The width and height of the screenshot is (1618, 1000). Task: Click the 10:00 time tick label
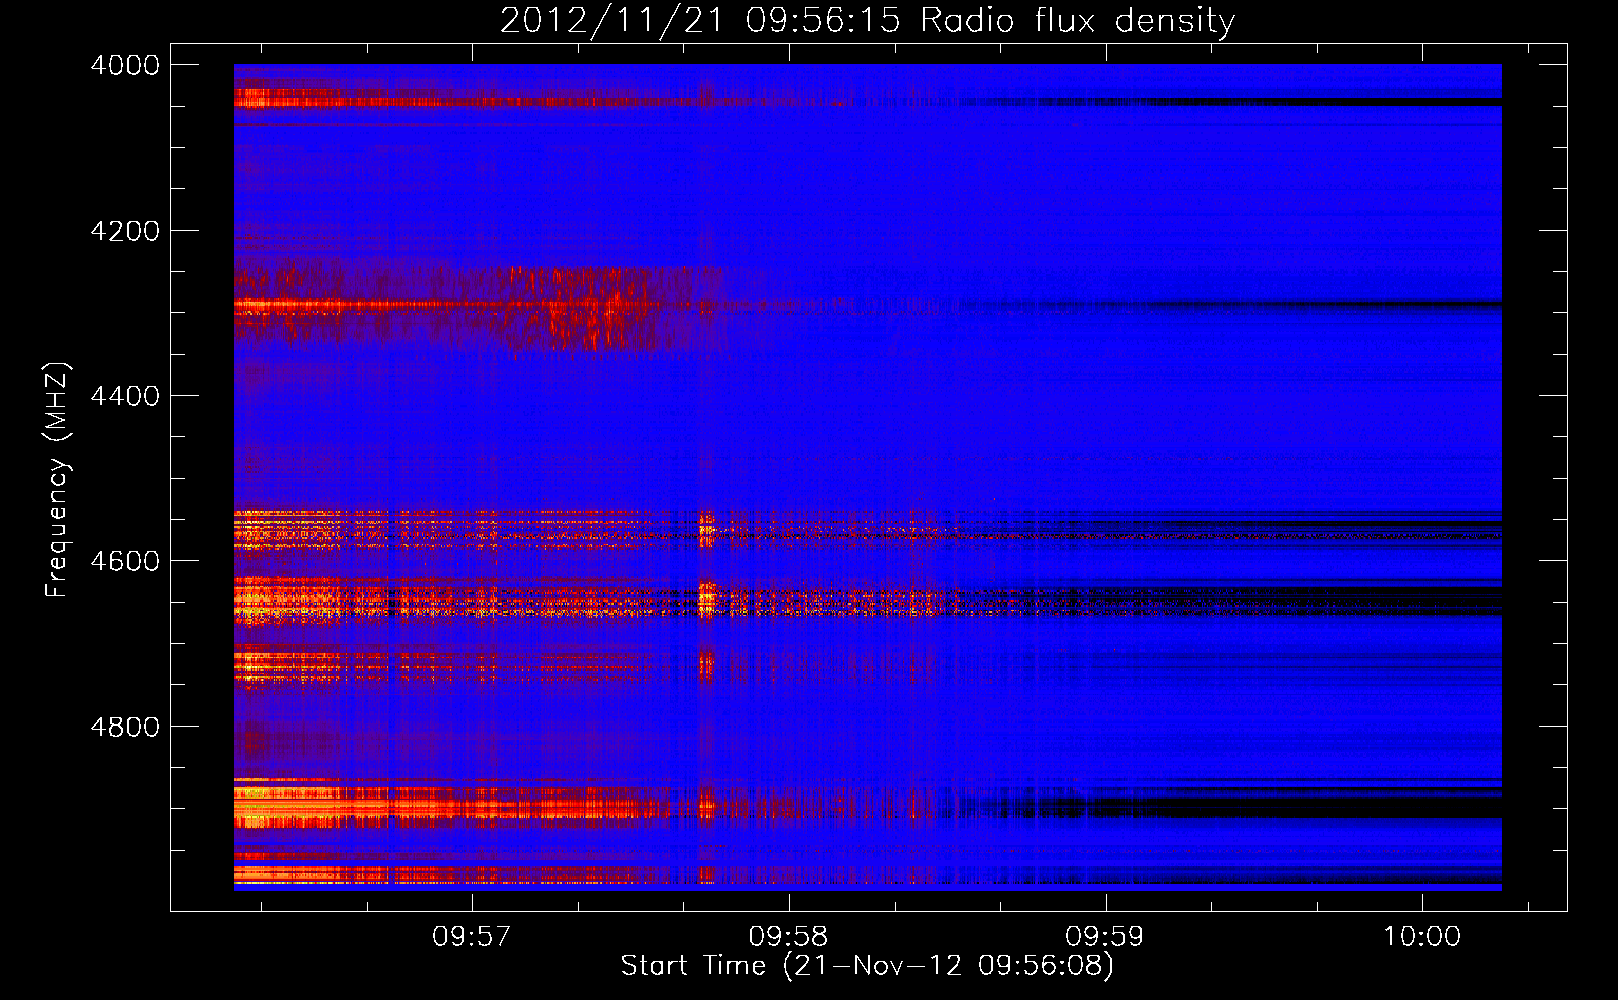[1422, 936]
